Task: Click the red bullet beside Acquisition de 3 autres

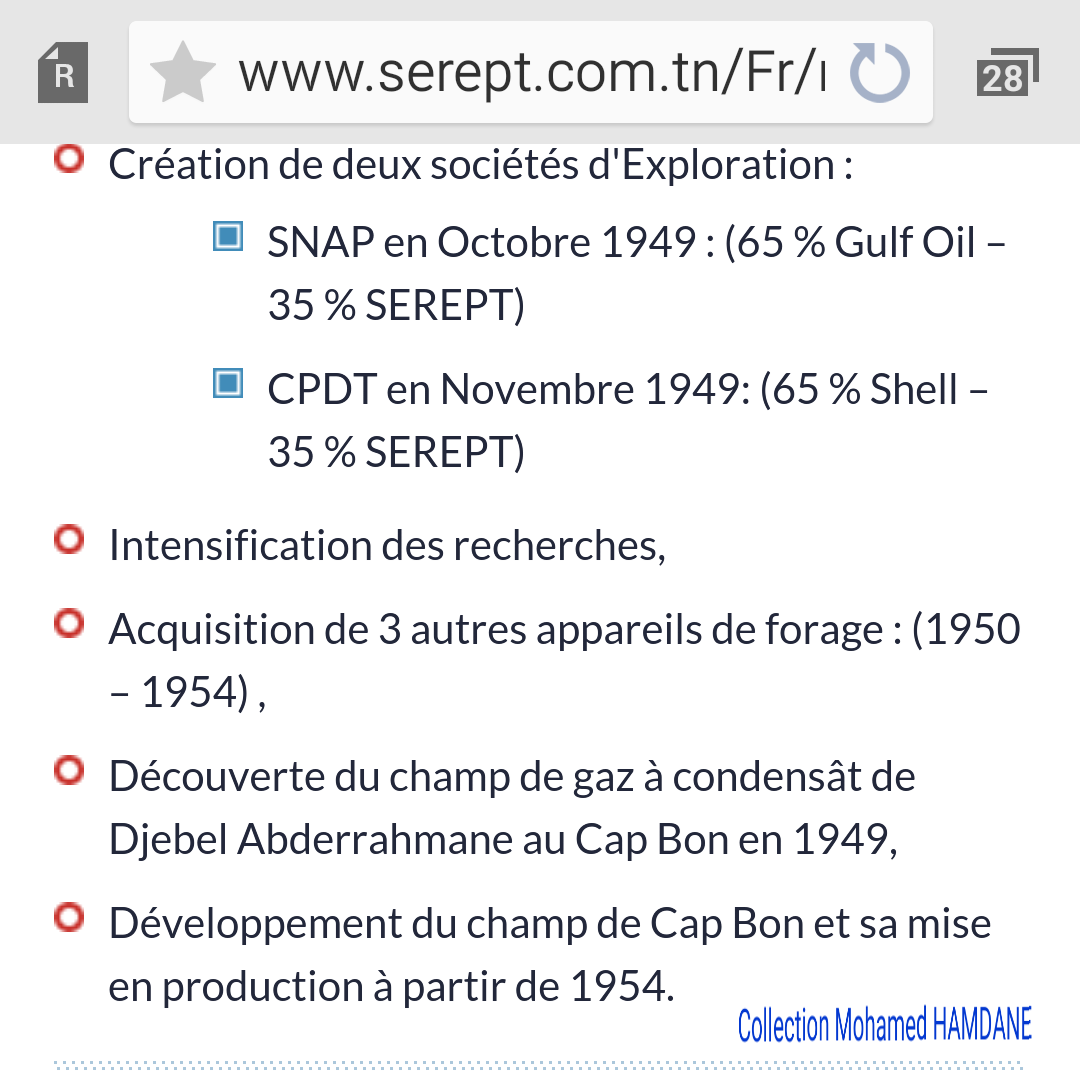Action: (x=68, y=625)
